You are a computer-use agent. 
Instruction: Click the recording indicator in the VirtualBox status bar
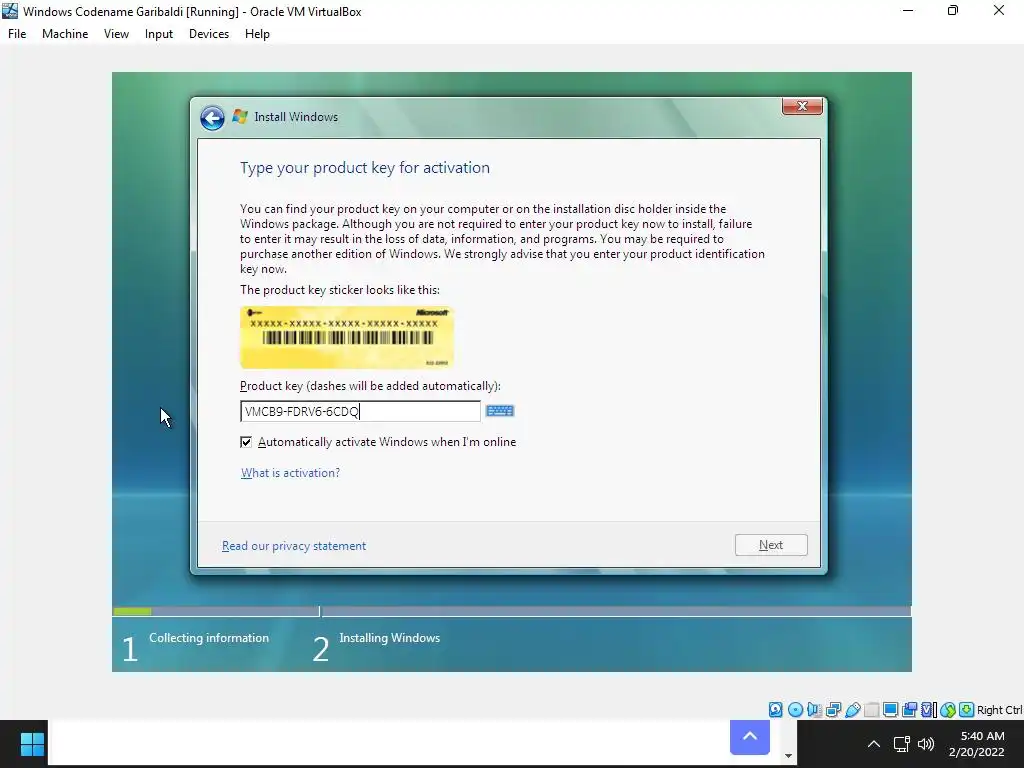point(909,709)
